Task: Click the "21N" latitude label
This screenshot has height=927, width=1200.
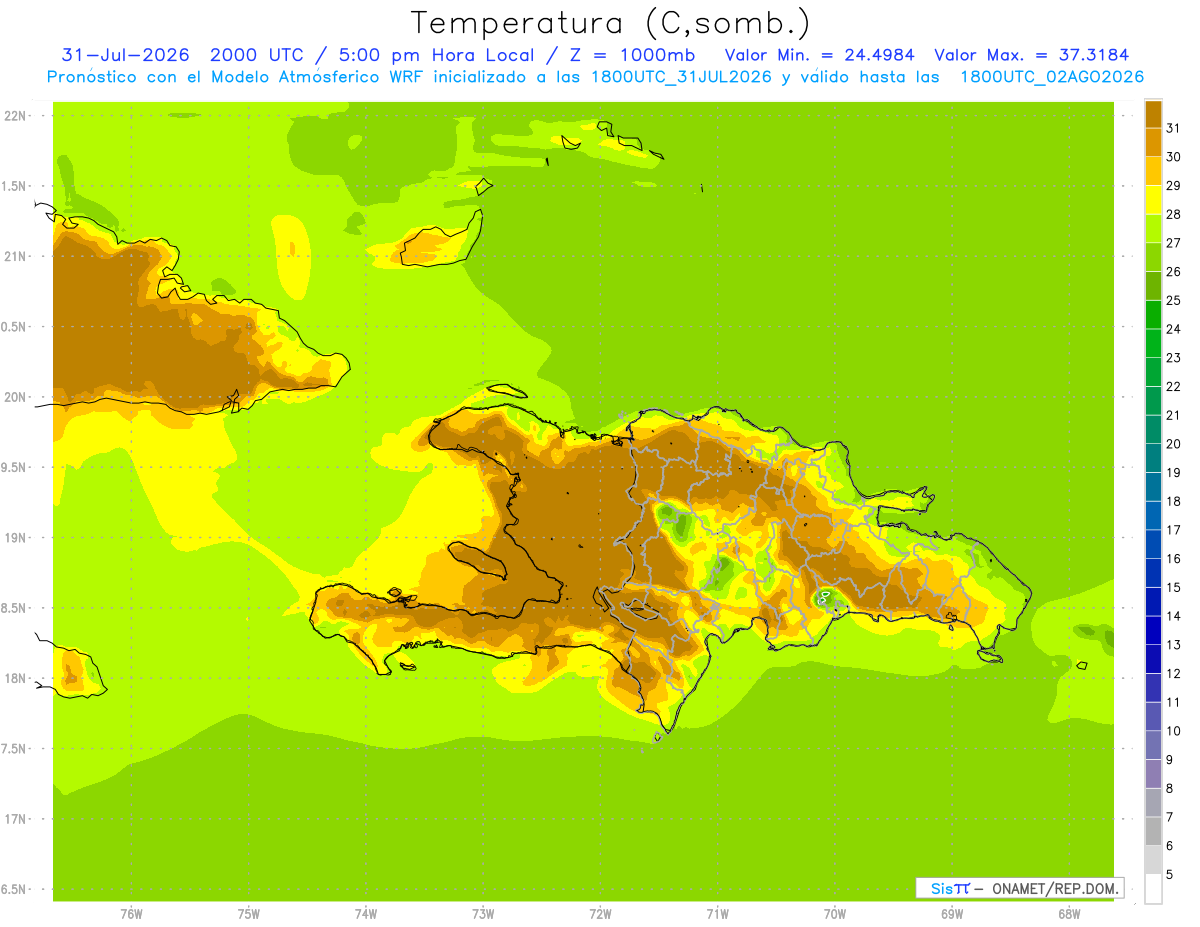Action: (15, 256)
